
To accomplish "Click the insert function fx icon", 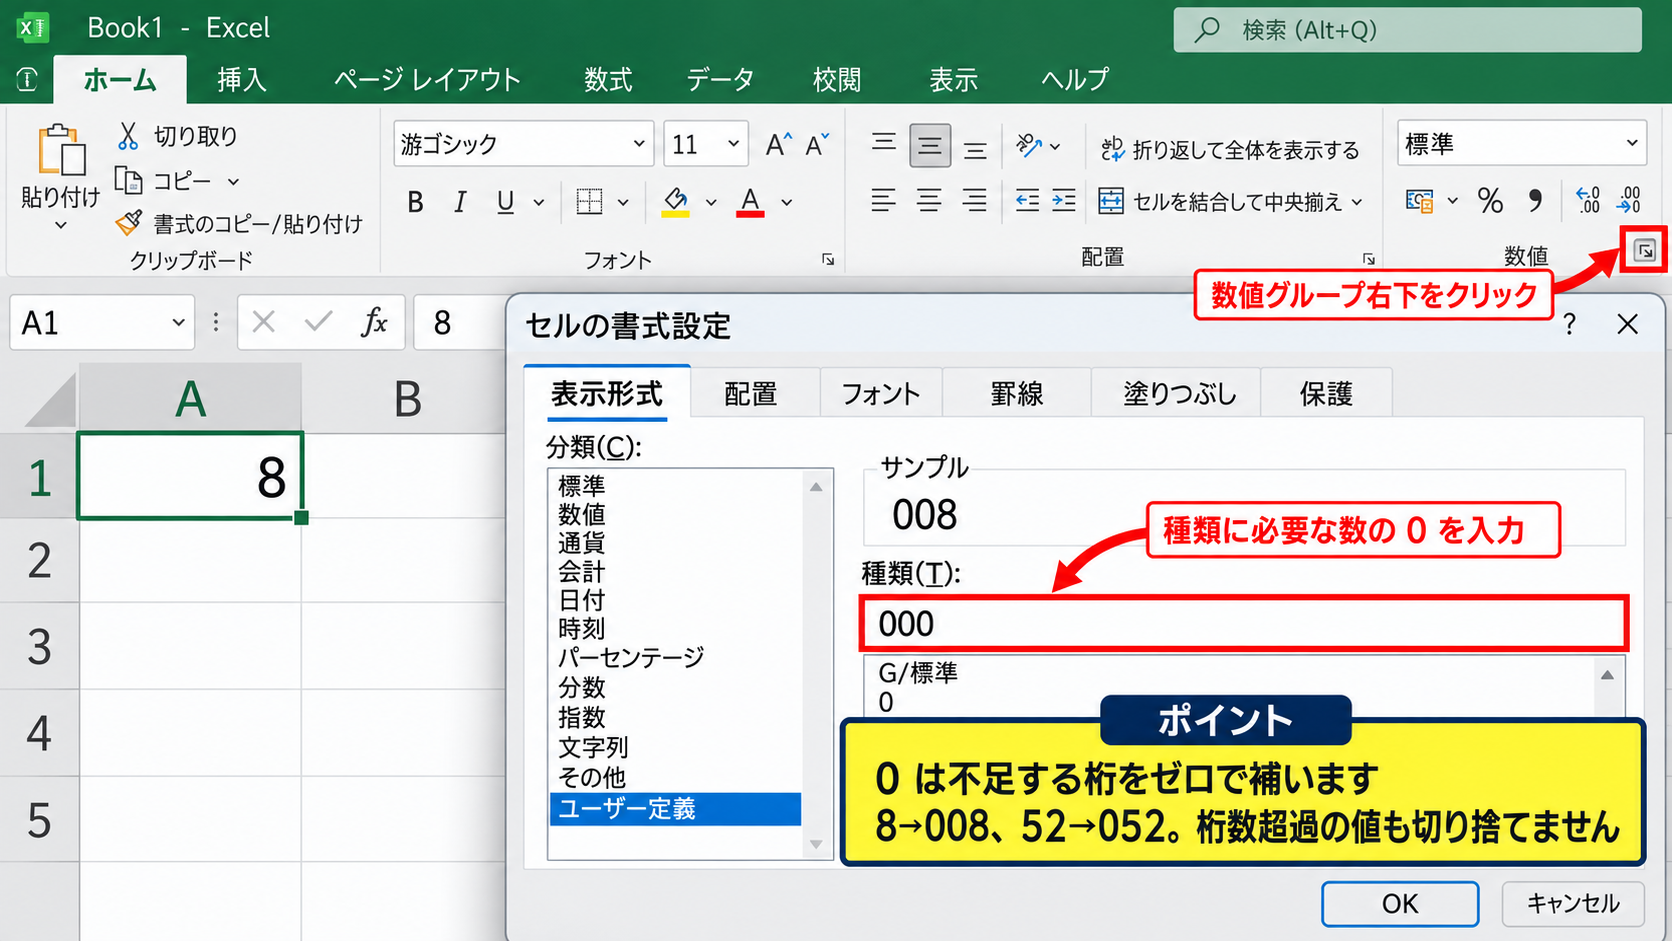I will 375,322.
